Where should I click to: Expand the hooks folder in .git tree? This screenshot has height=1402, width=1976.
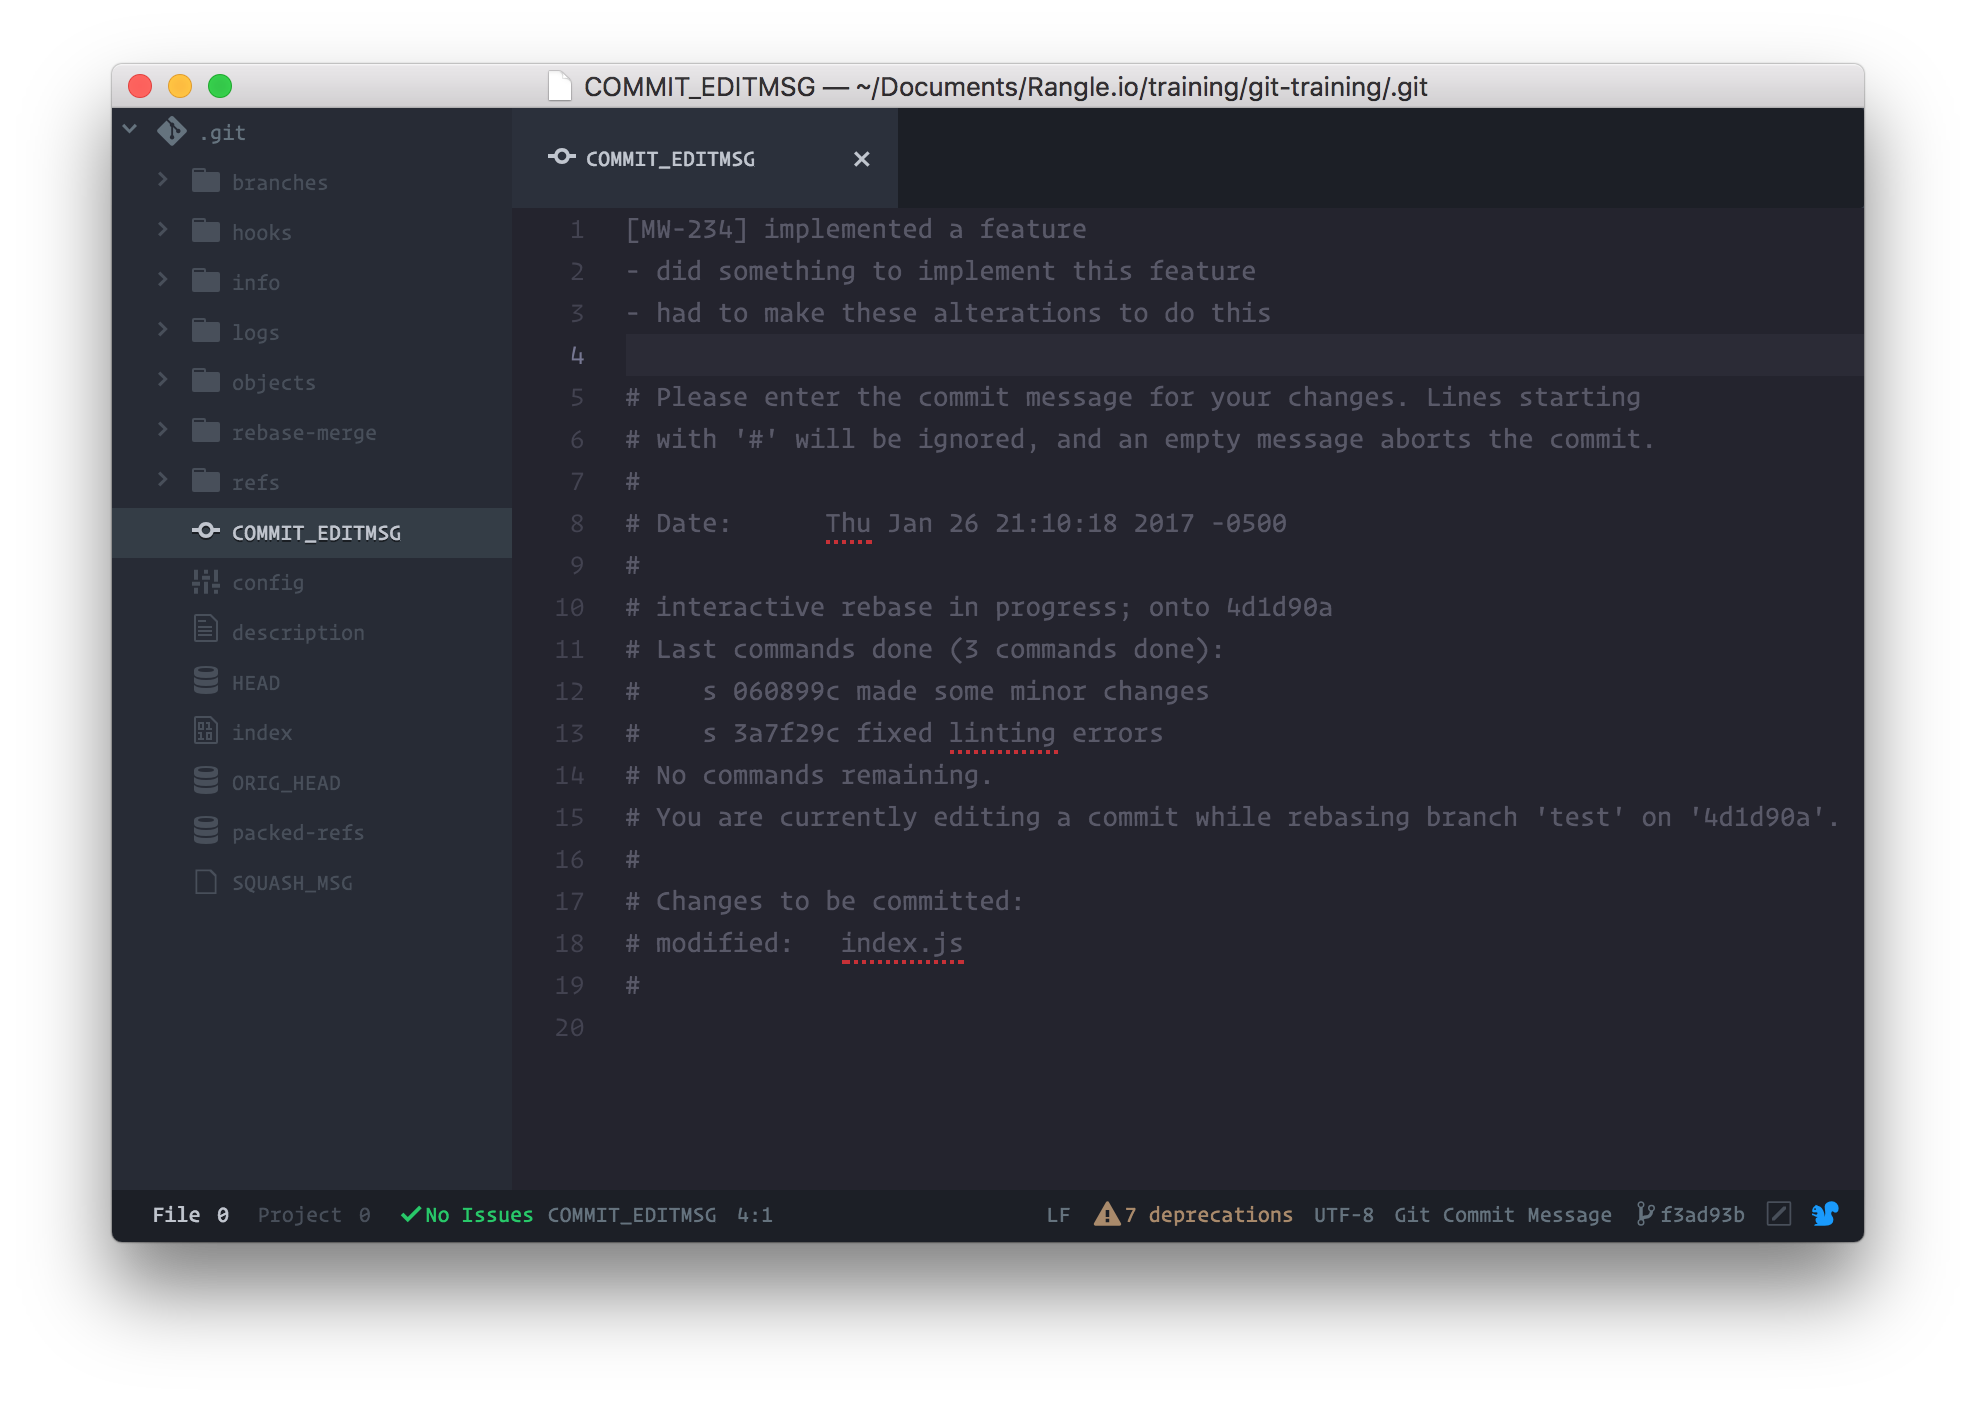(x=164, y=231)
